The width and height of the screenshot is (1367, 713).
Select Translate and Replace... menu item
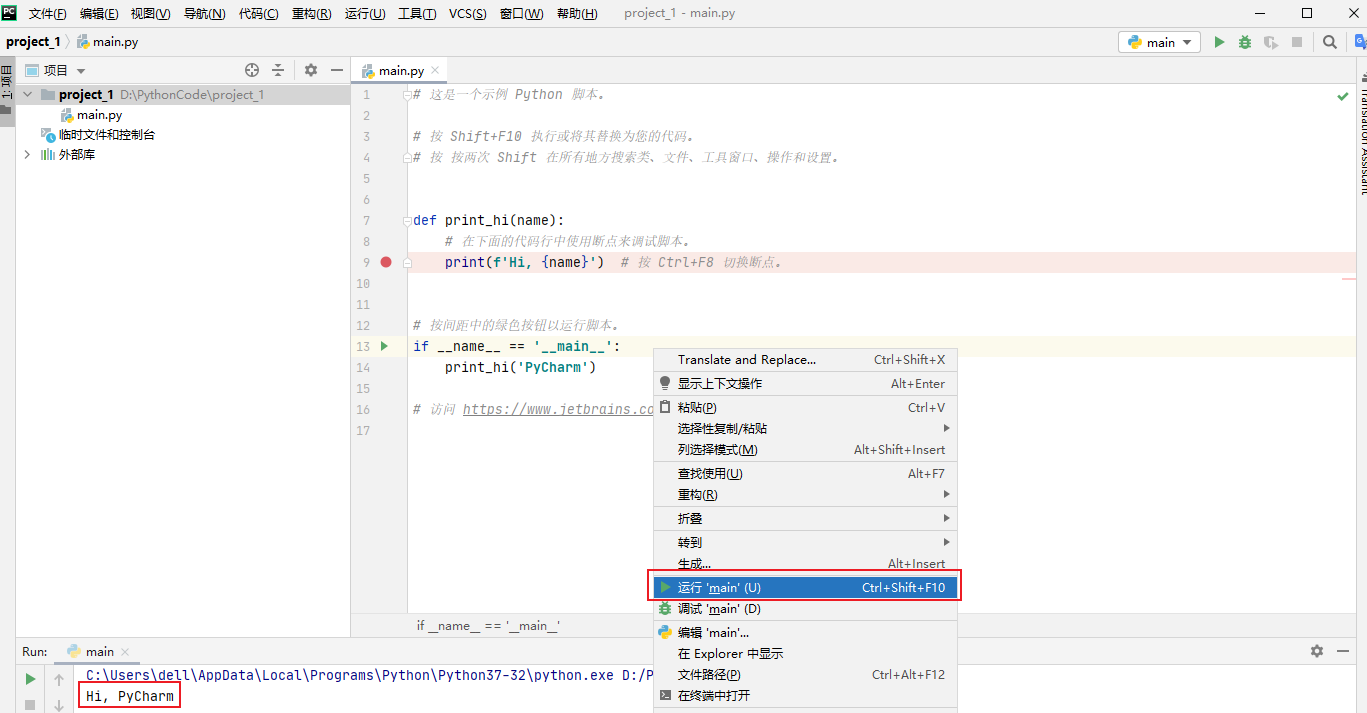(805, 360)
